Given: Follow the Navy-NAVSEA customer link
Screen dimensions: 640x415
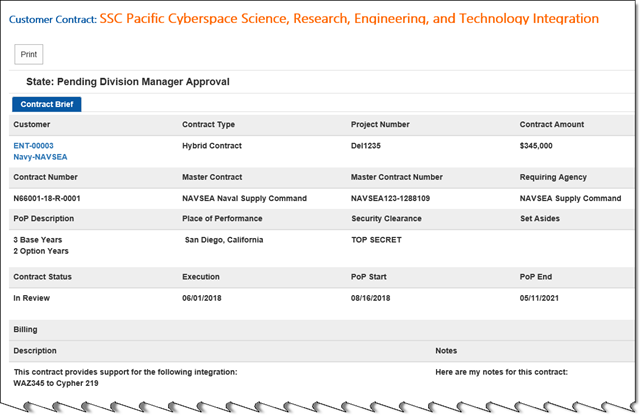Looking at the screenshot, I should coord(41,157).
